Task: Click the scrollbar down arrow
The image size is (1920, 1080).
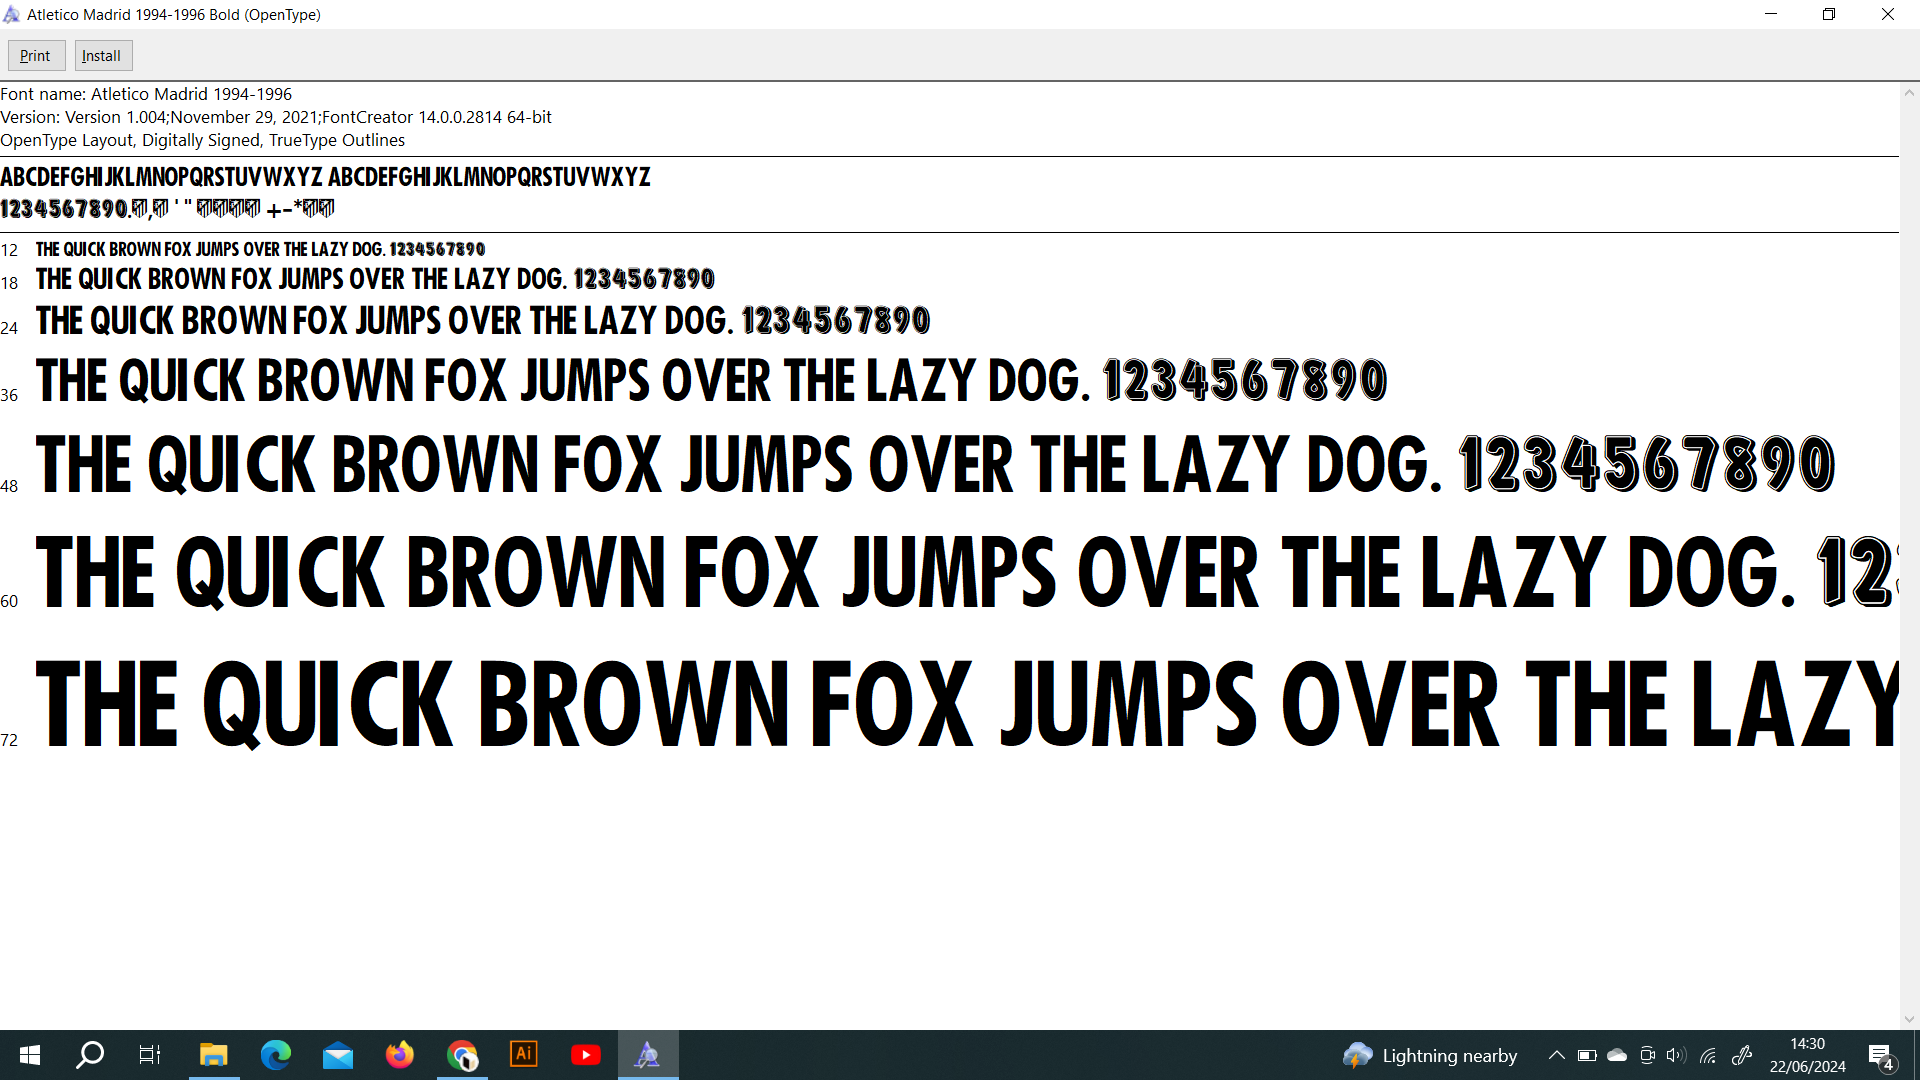Action: 1909,1019
